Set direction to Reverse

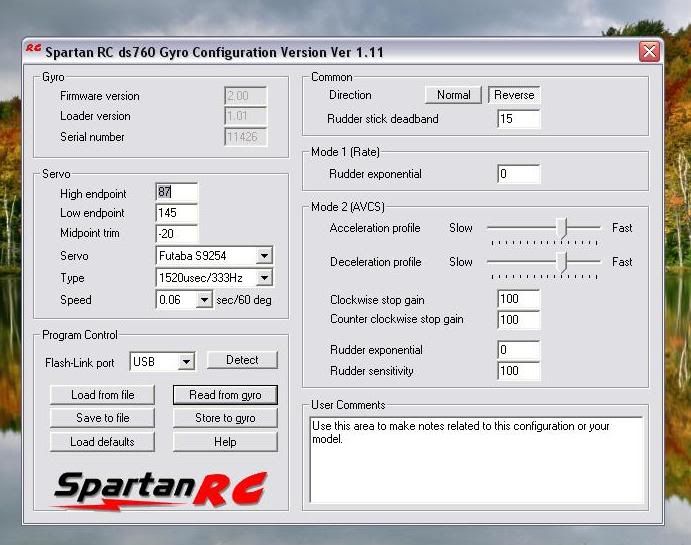[514, 95]
